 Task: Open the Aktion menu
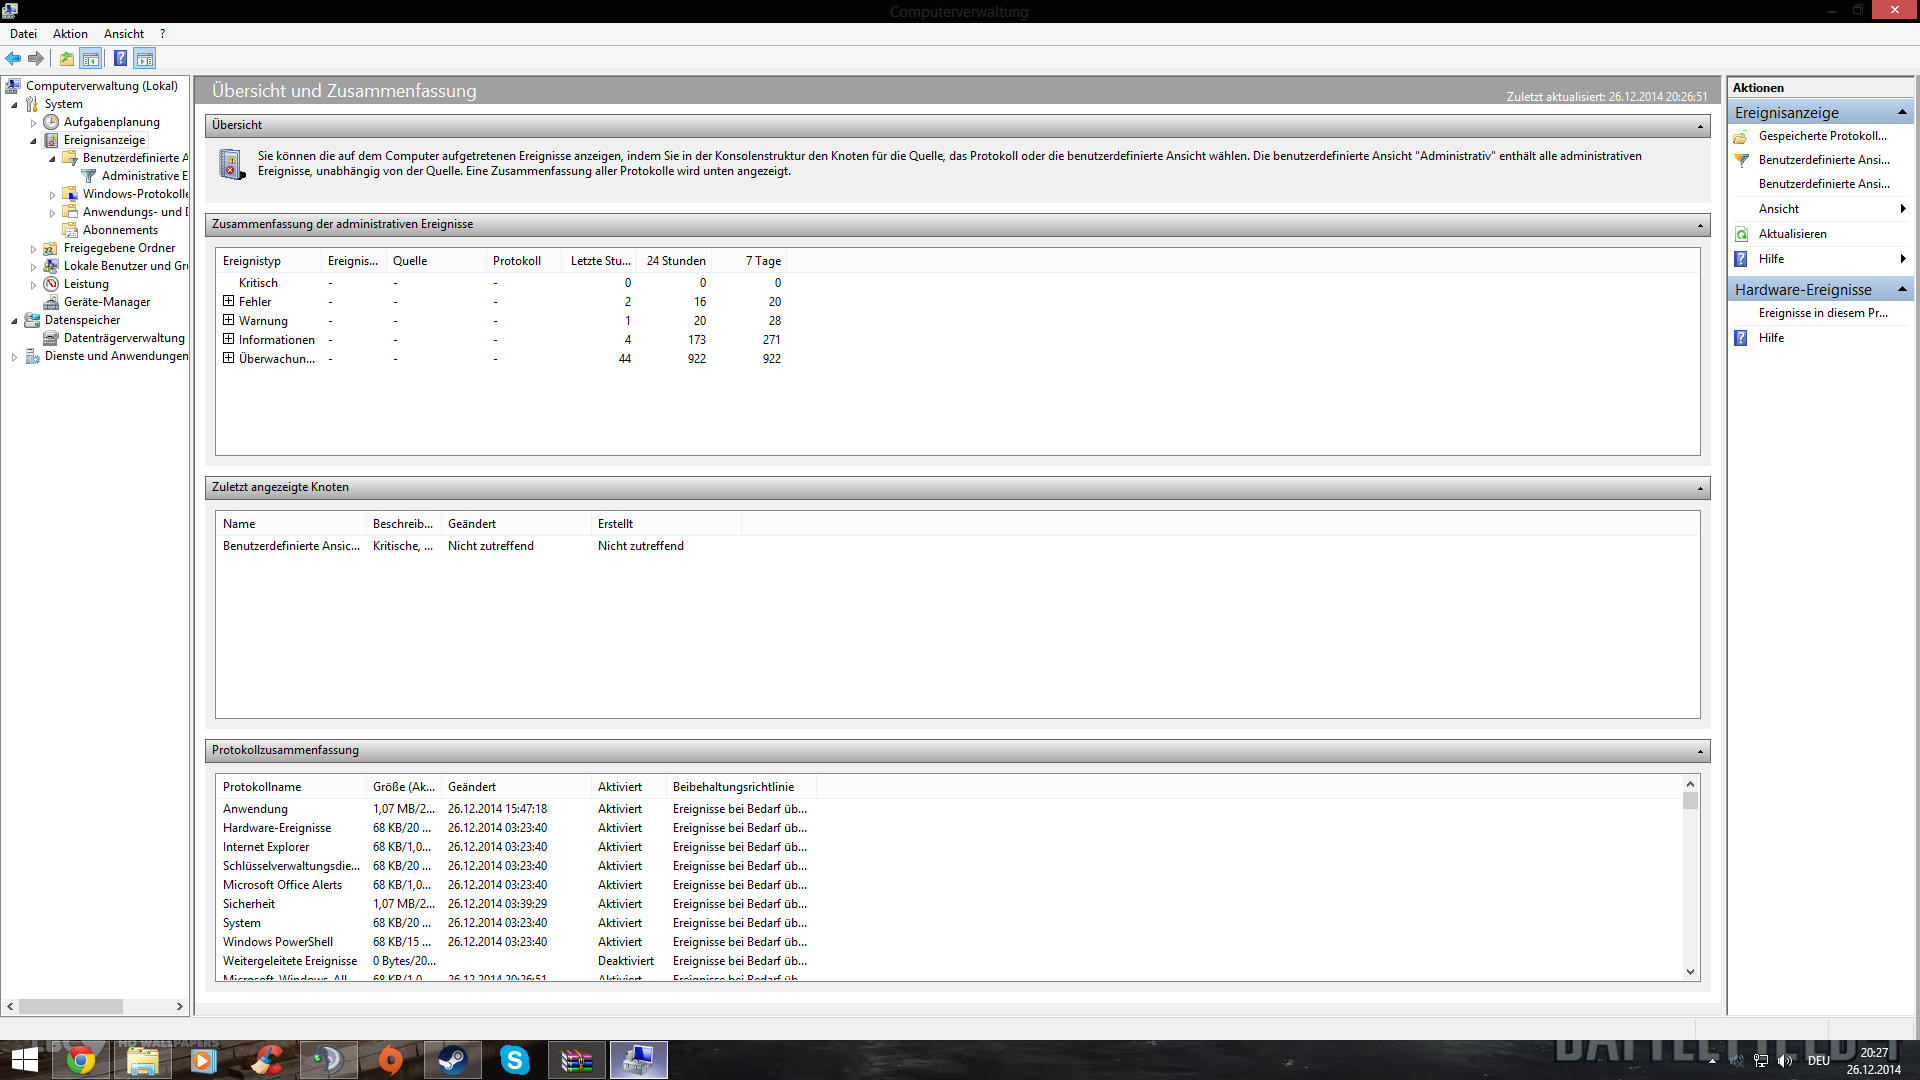point(70,34)
